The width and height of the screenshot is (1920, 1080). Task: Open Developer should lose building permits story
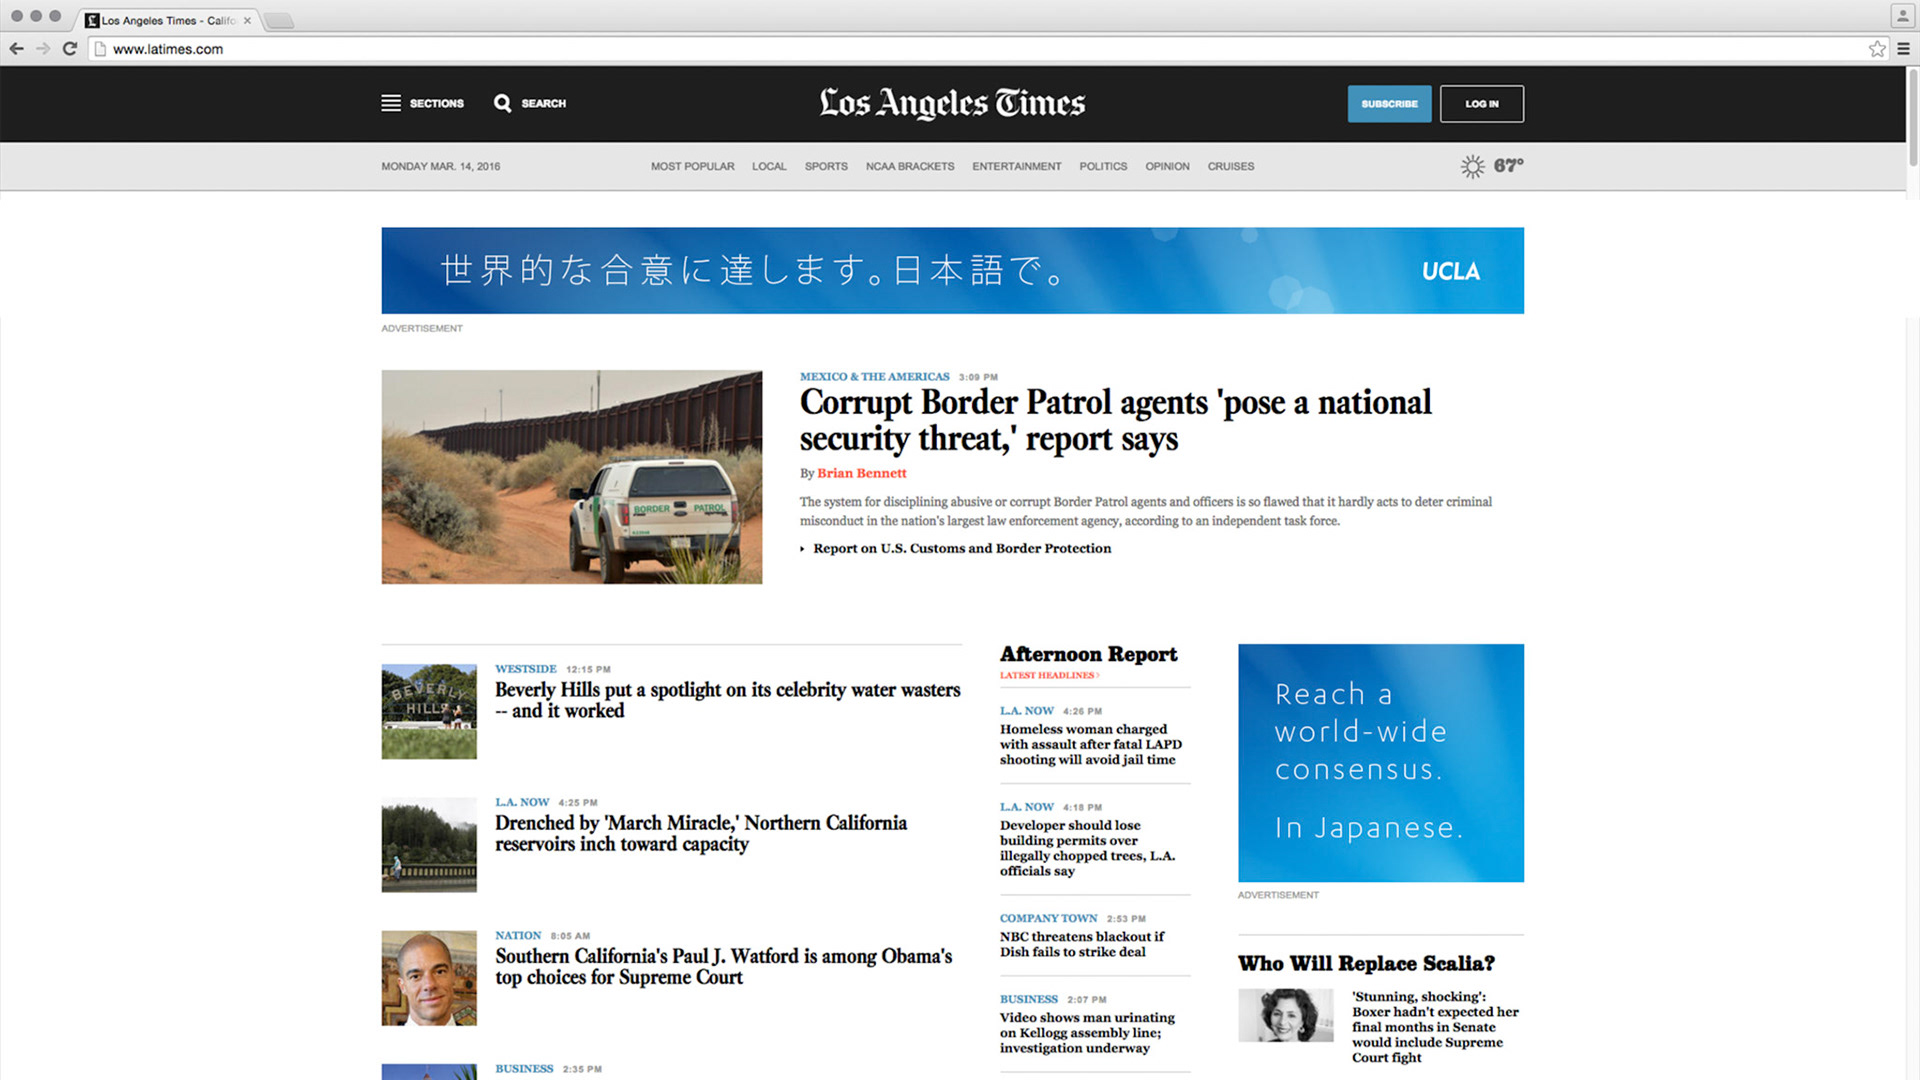(1087, 848)
